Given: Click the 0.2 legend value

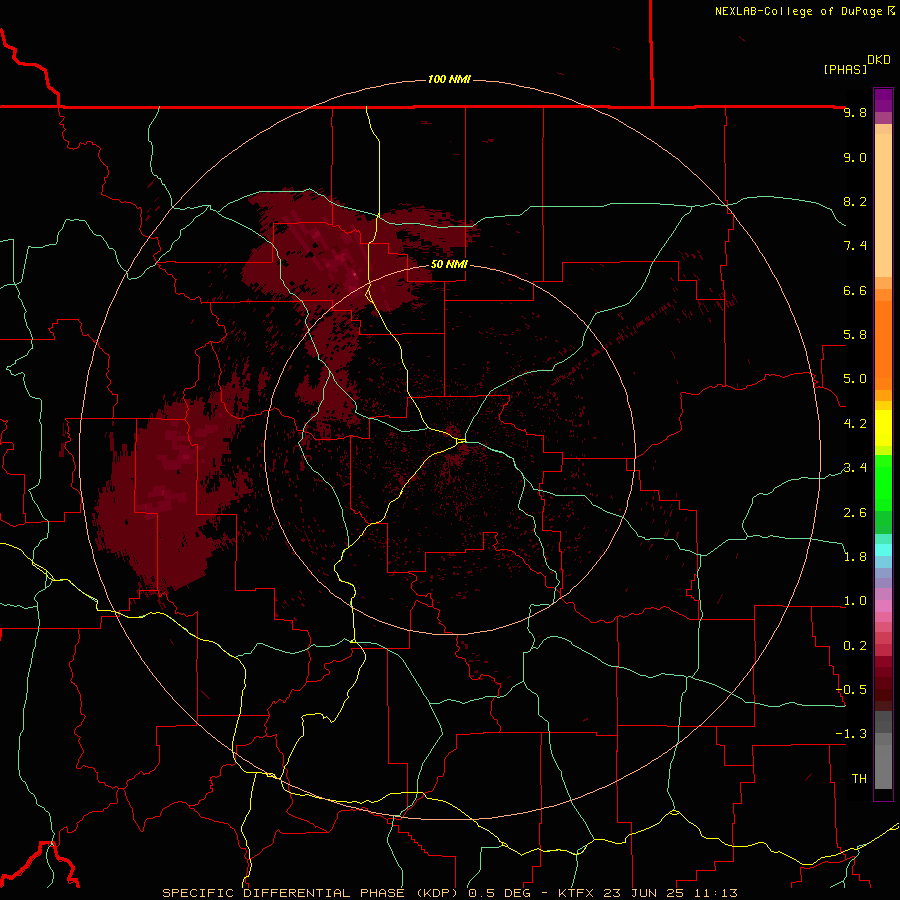Looking at the screenshot, I should [x=855, y=646].
